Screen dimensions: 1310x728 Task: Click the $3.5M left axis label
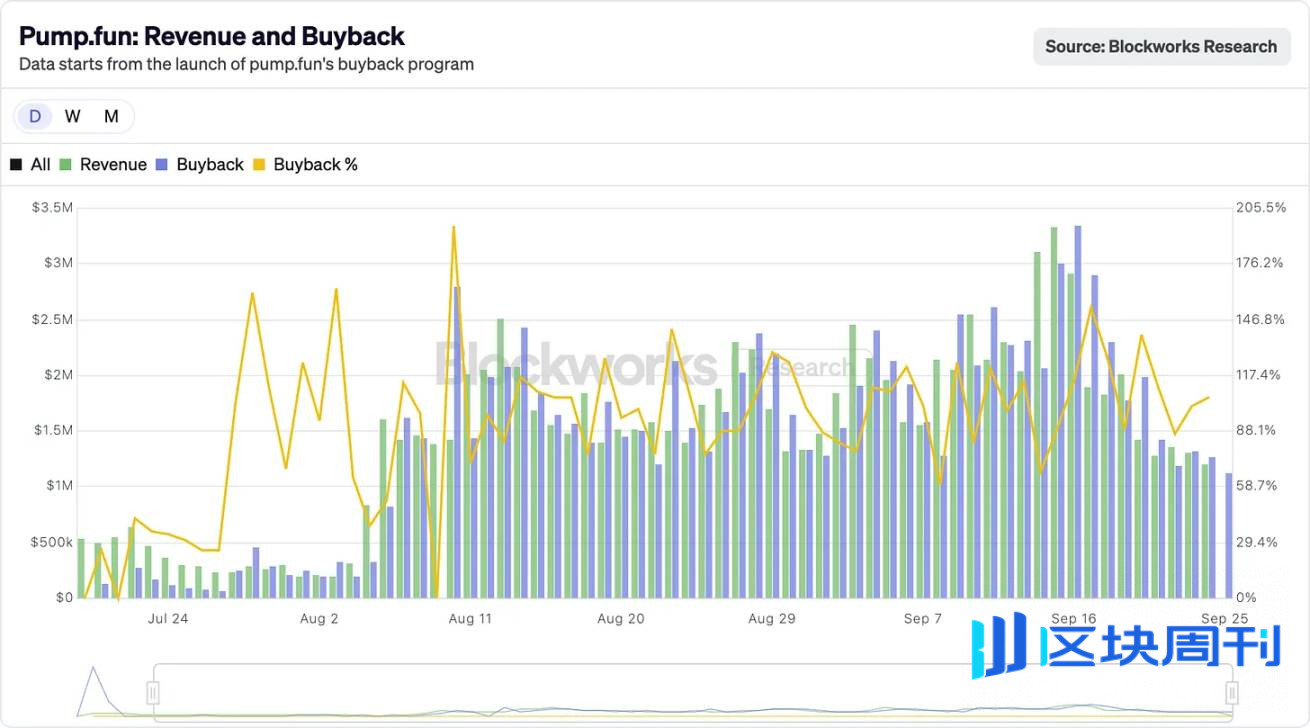point(53,208)
